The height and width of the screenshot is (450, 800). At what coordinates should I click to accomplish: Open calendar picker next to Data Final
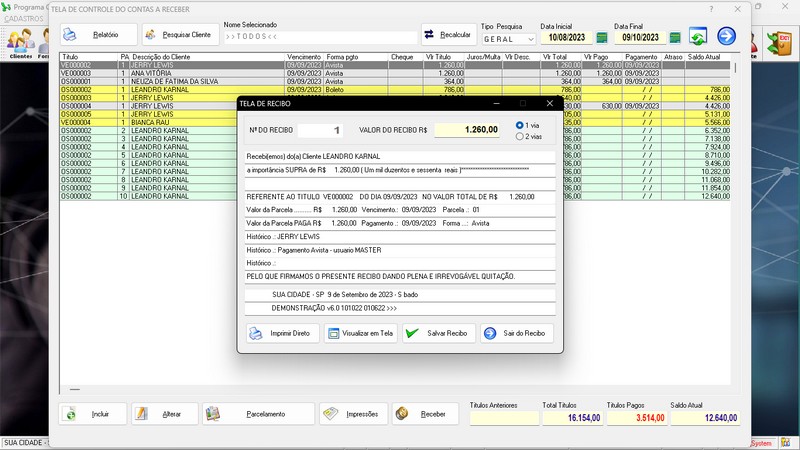click(x=675, y=38)
